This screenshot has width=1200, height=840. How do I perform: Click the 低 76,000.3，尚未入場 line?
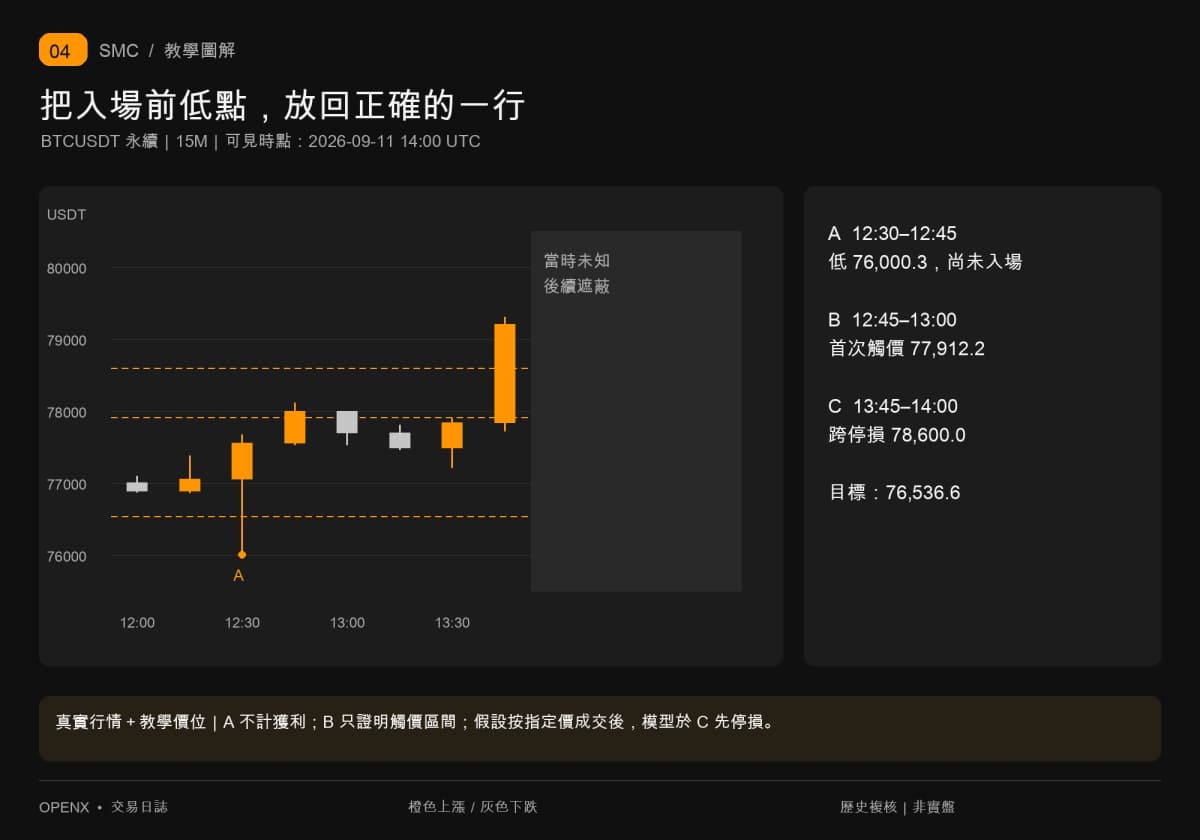925,262
